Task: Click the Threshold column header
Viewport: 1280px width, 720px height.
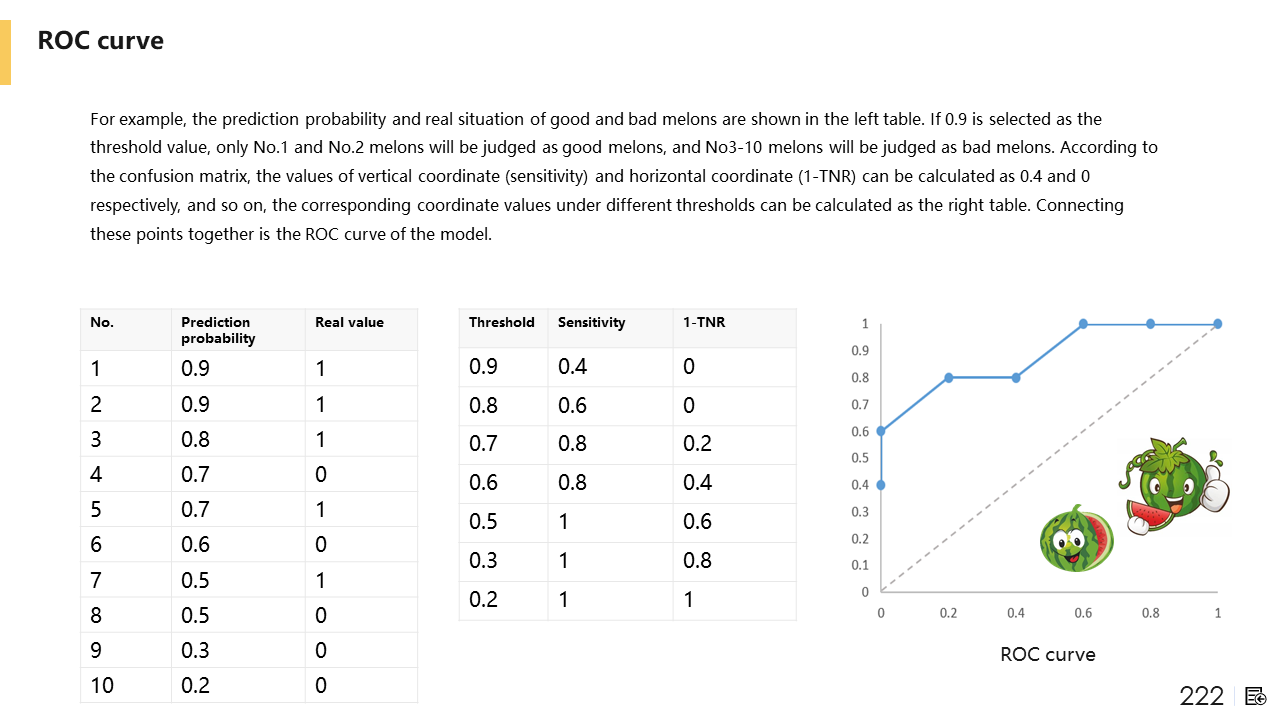Action: (x=501, y=323)
